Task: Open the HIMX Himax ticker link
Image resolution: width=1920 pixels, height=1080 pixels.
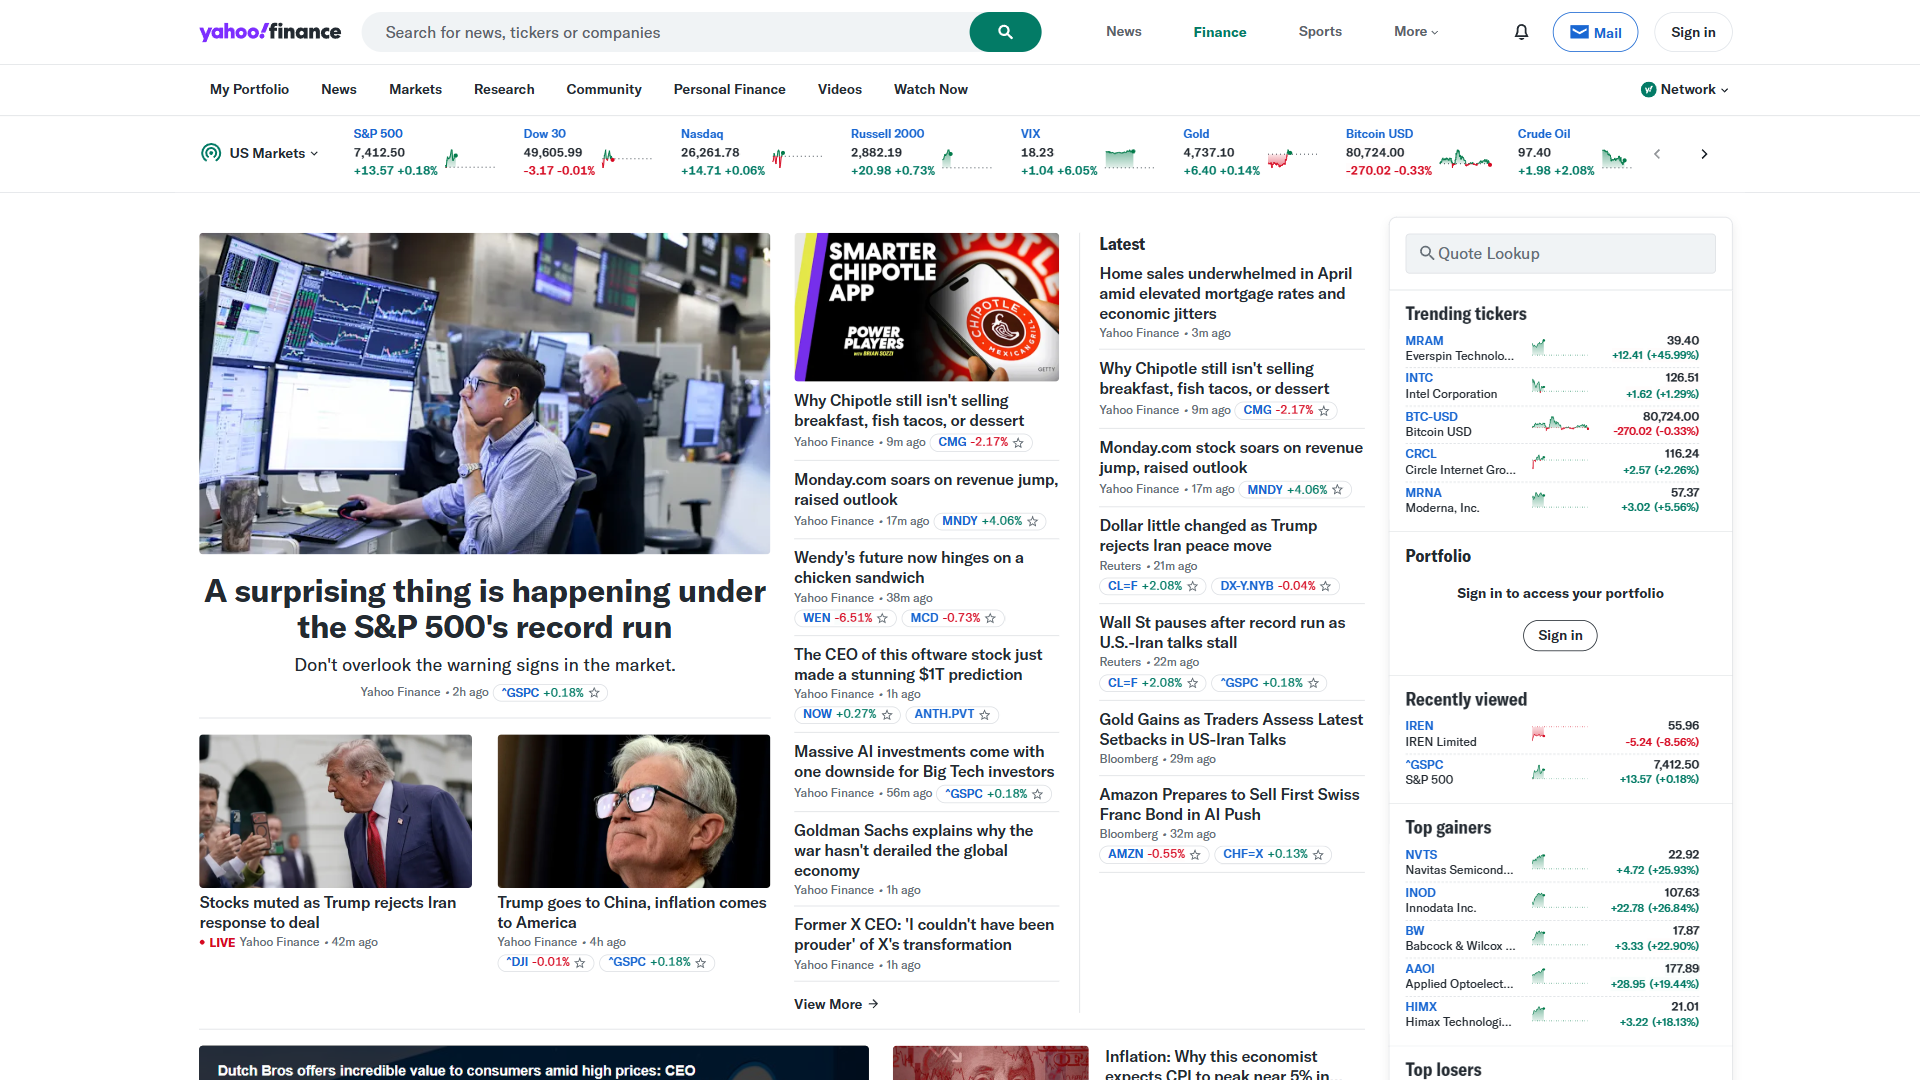Action: (x=1421, y=1007)
